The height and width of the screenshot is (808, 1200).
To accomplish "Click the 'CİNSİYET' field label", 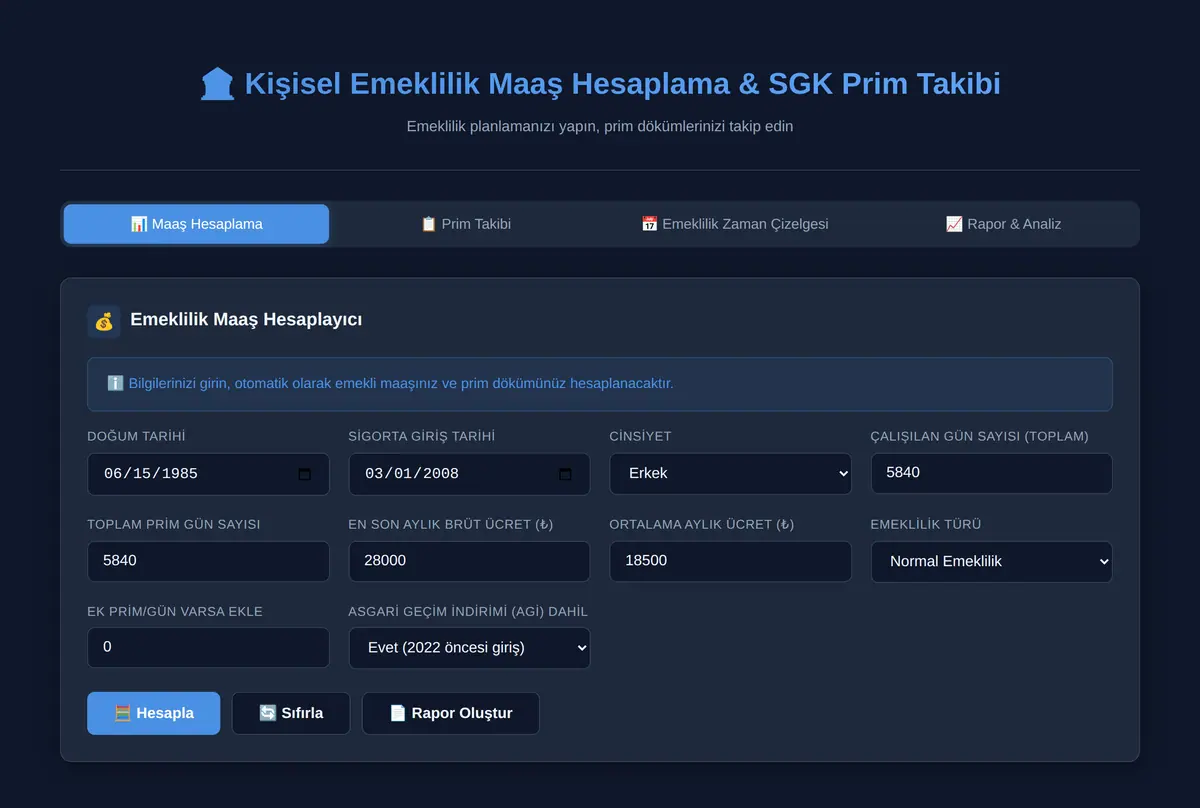I will pyautogui.click(x=641, y=437).
